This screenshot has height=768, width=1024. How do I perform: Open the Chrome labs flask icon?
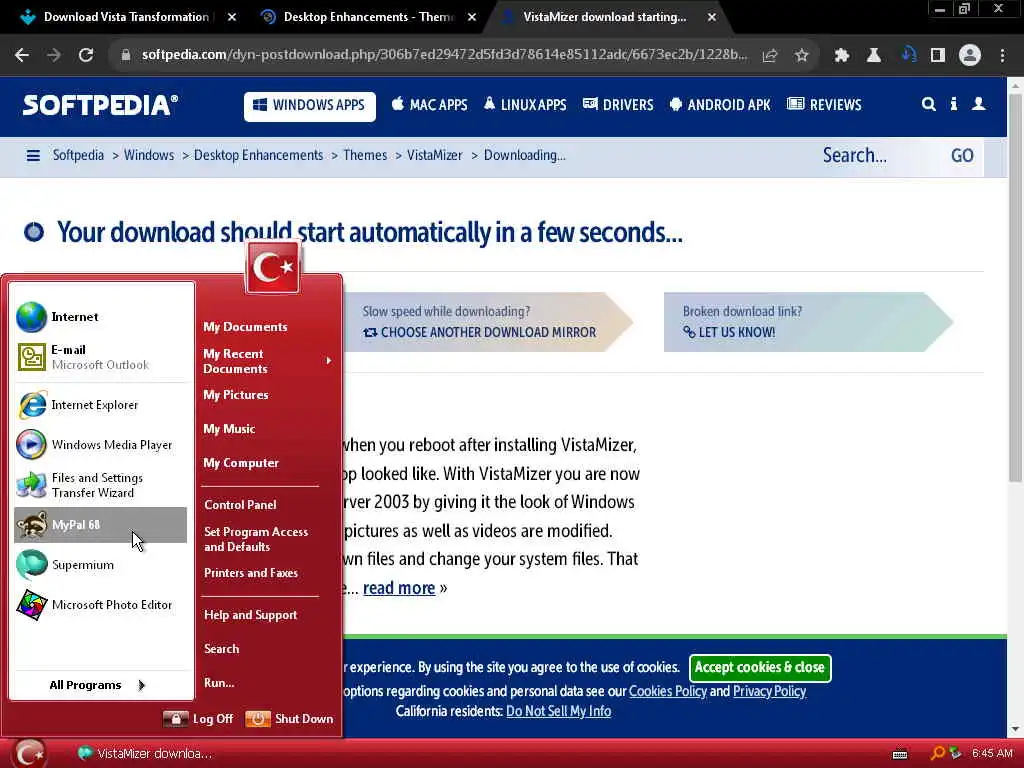click(873, 56)
